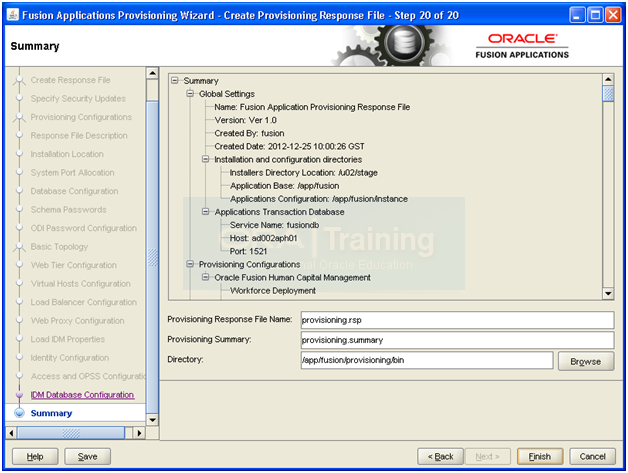The image size is (628, 473).
Task: Browse for the output directory
Action: [586, 361]
